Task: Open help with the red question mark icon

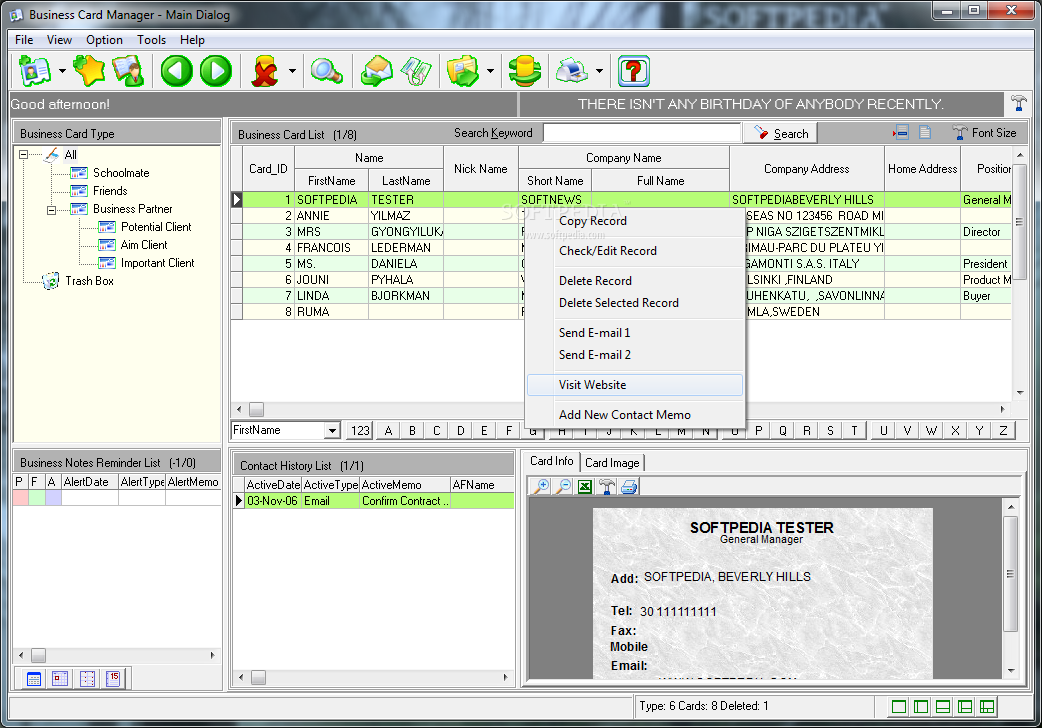Action: pos(633,70)
